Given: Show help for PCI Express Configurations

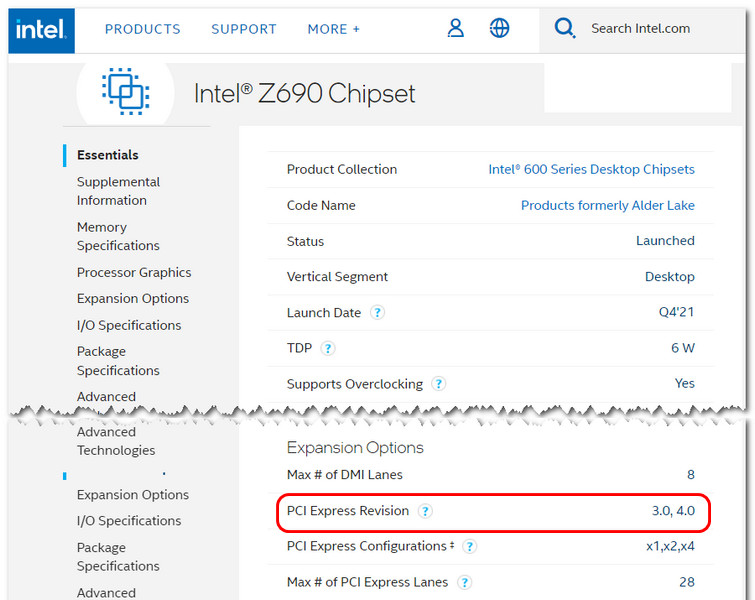Looking at the screenshot, I should 469,547.
